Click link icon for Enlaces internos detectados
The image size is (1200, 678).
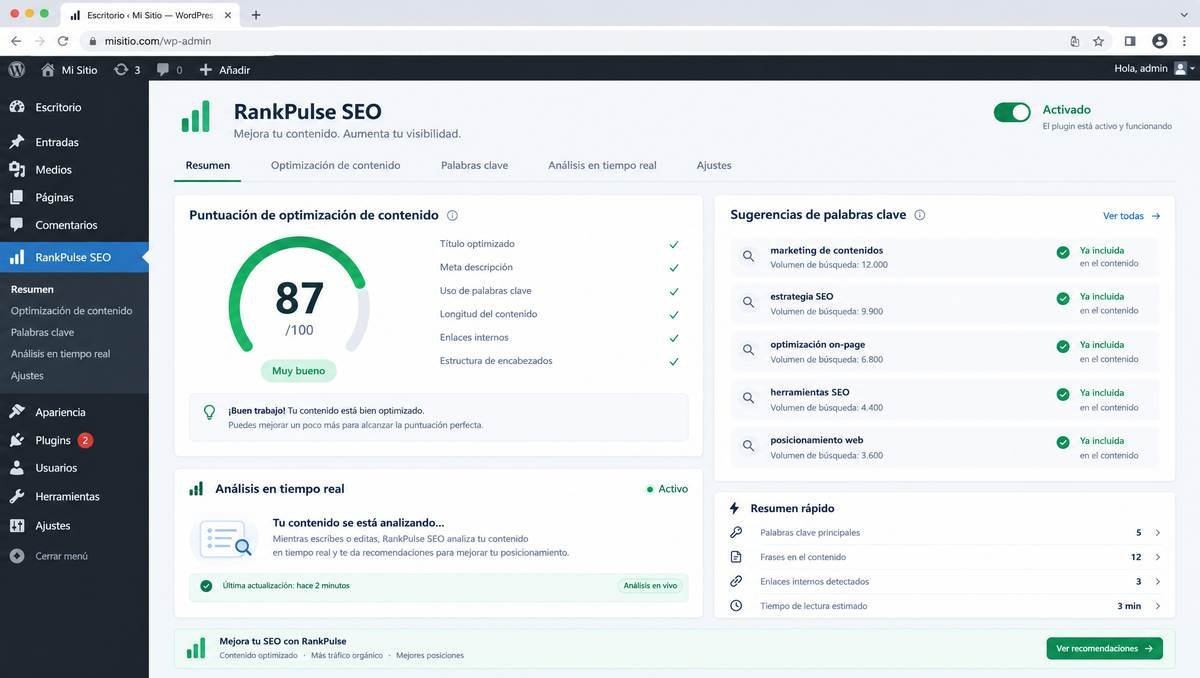point(736,581)
